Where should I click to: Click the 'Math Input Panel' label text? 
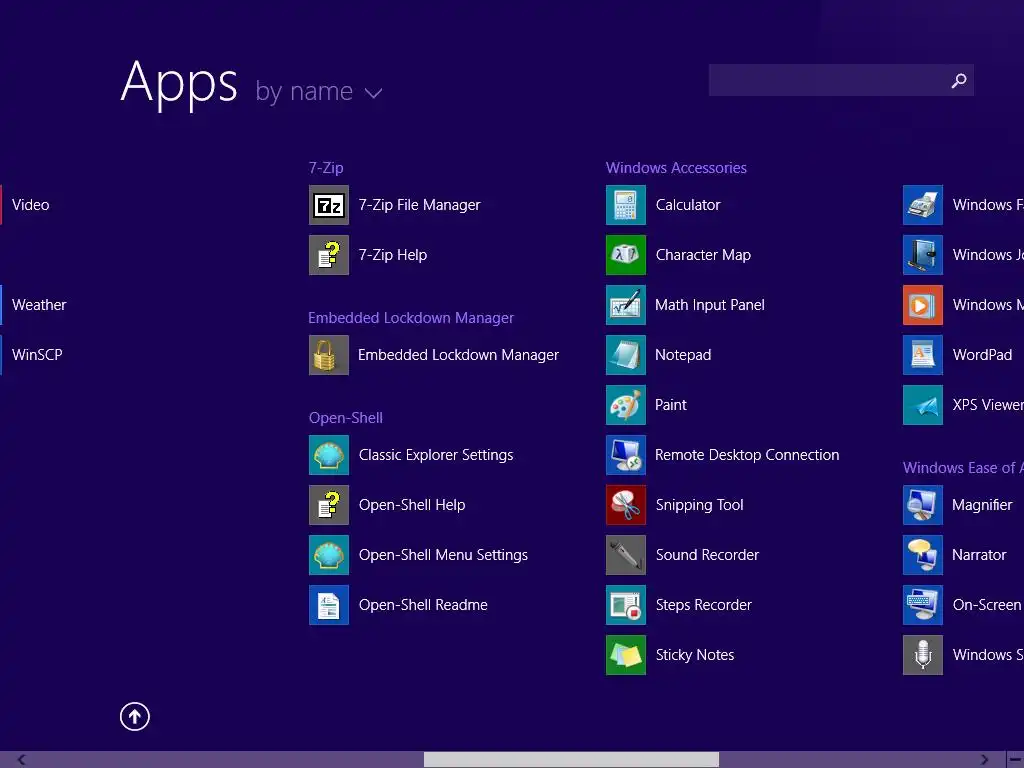pos(710,305)
